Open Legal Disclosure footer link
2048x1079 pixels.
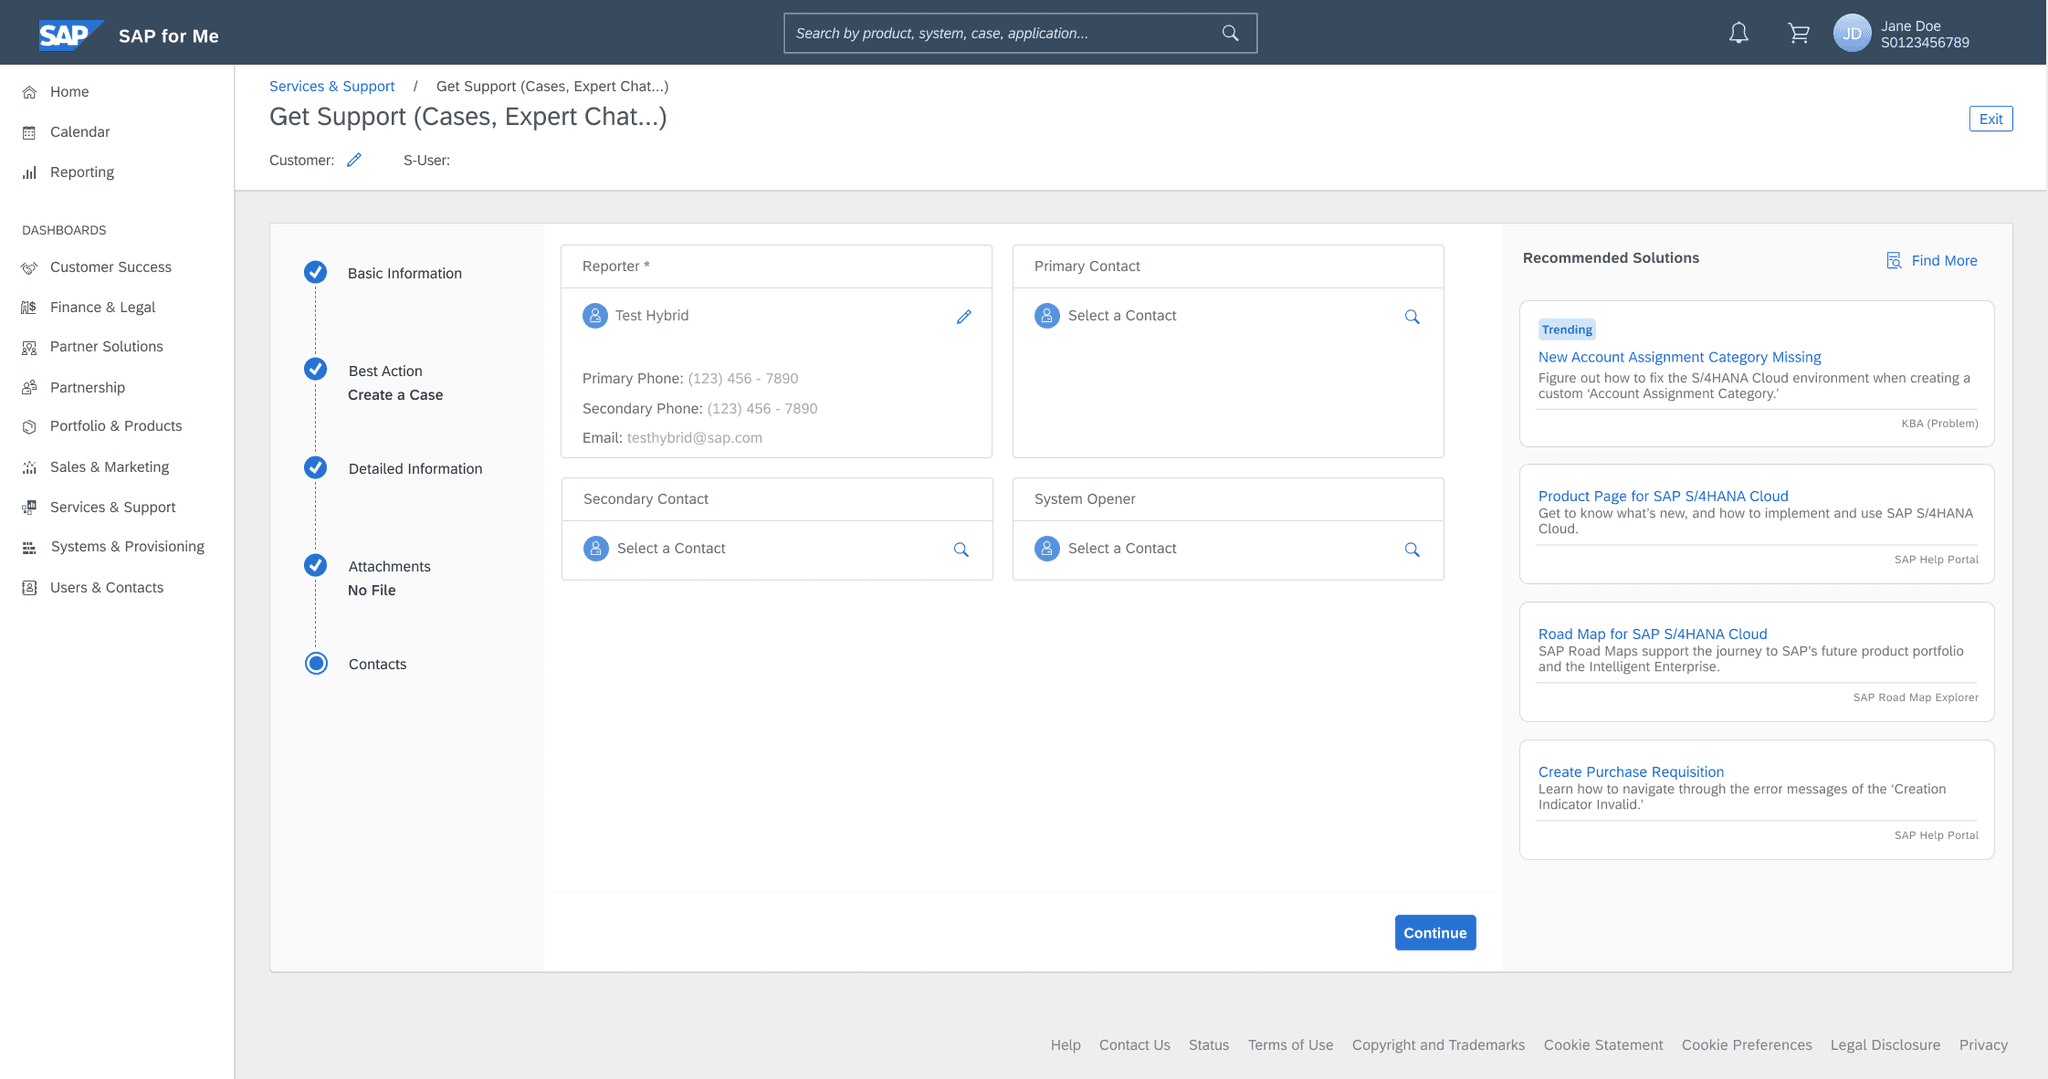(1885, 1045)
